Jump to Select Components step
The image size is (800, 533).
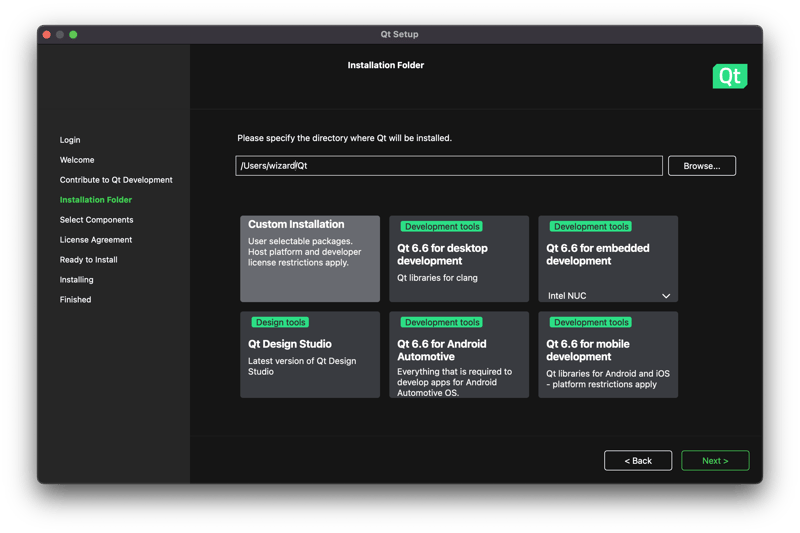96,219
